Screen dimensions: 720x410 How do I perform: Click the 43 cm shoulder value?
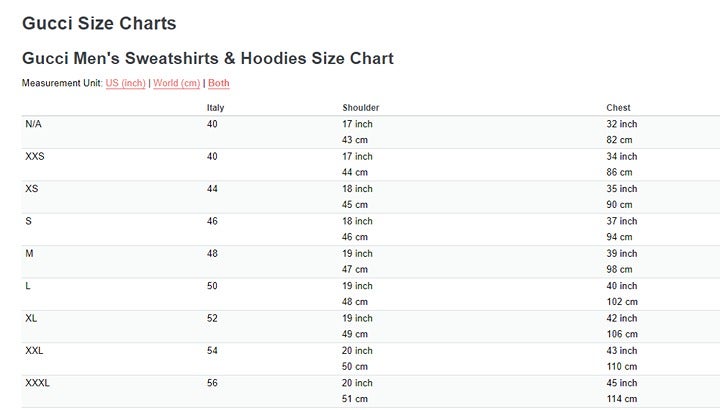[355, 140]
